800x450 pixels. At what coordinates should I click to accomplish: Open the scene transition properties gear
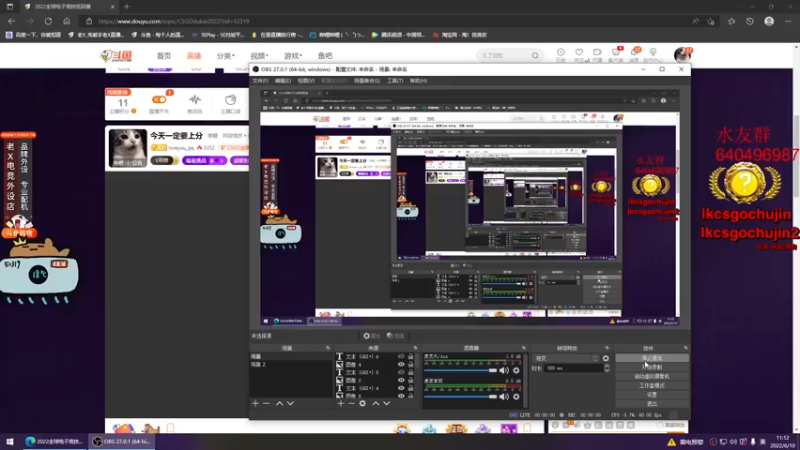[x=606, y=358]
